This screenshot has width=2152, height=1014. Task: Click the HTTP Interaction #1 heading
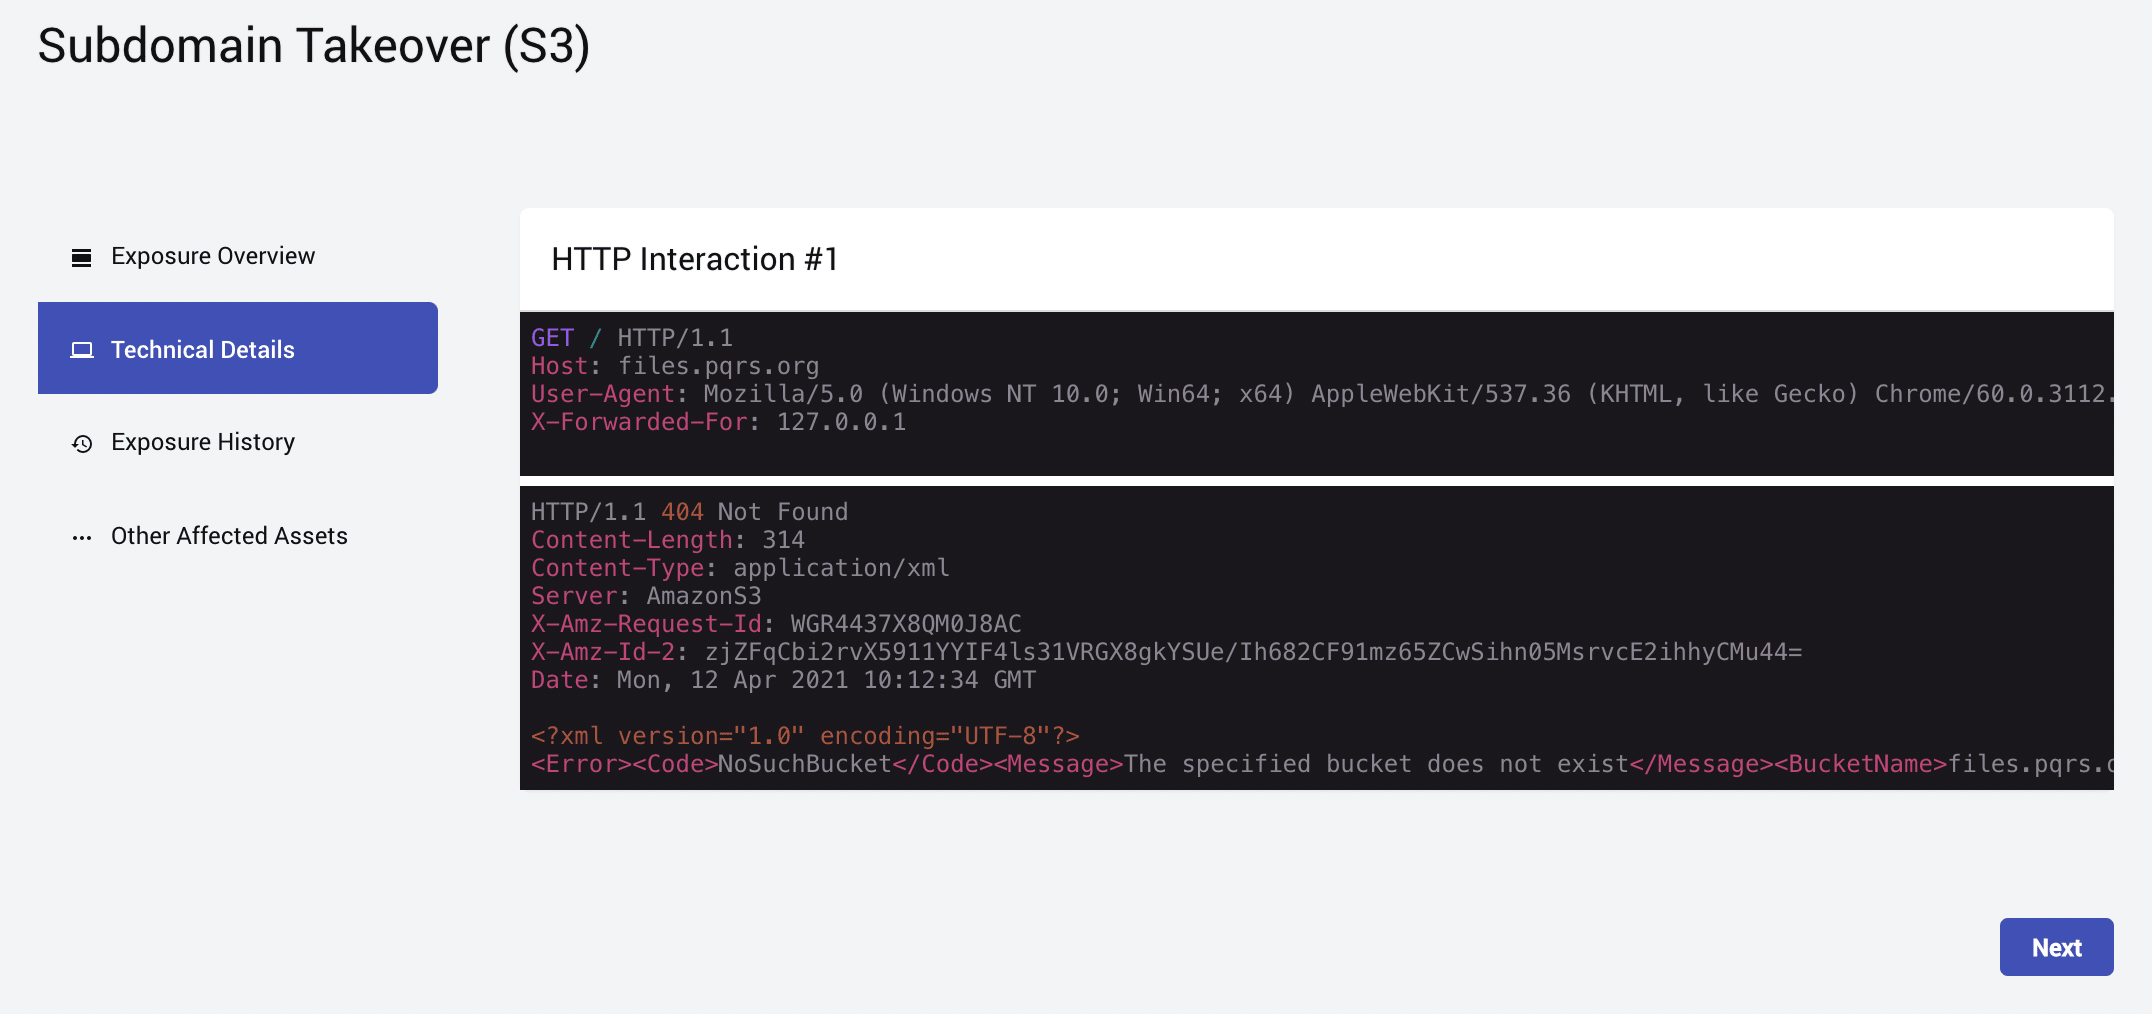coord(694,260)
